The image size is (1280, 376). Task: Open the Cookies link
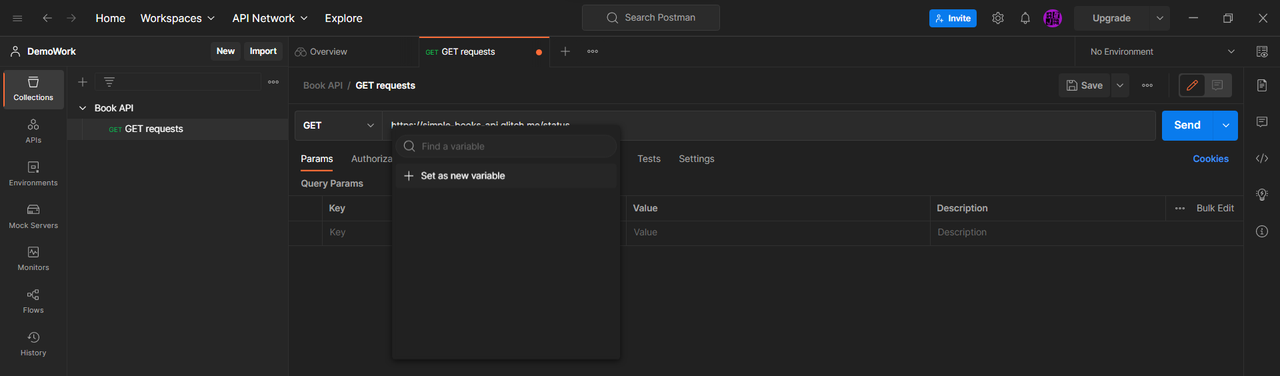tap(1210, 158)
